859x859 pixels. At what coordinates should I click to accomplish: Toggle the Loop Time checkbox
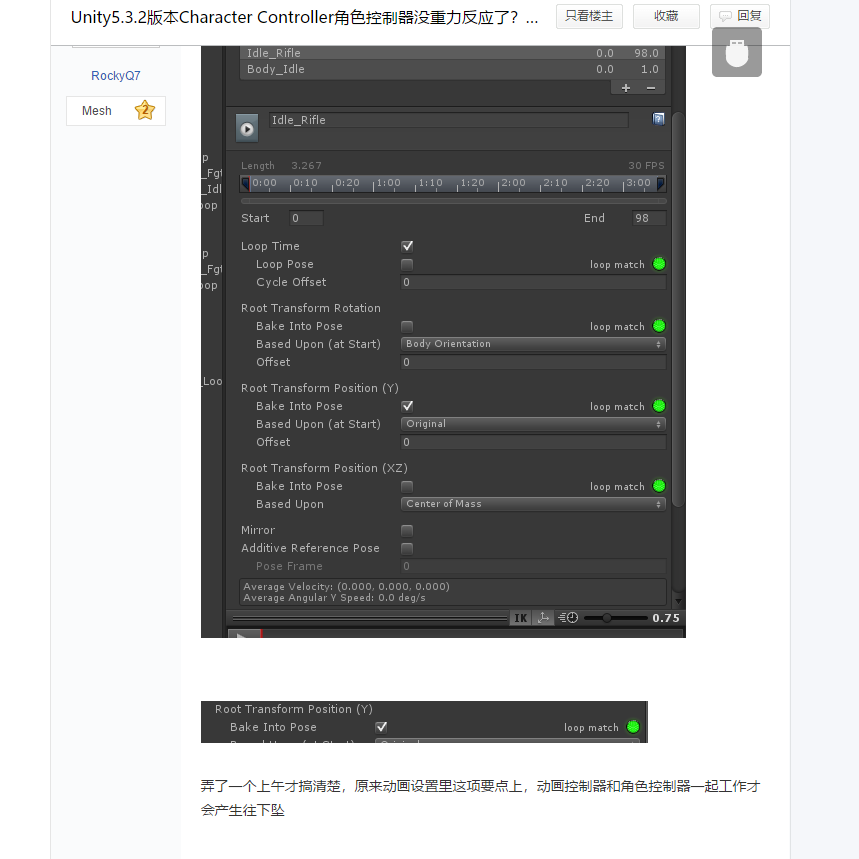pyautogui.click(x=407, y=246)
